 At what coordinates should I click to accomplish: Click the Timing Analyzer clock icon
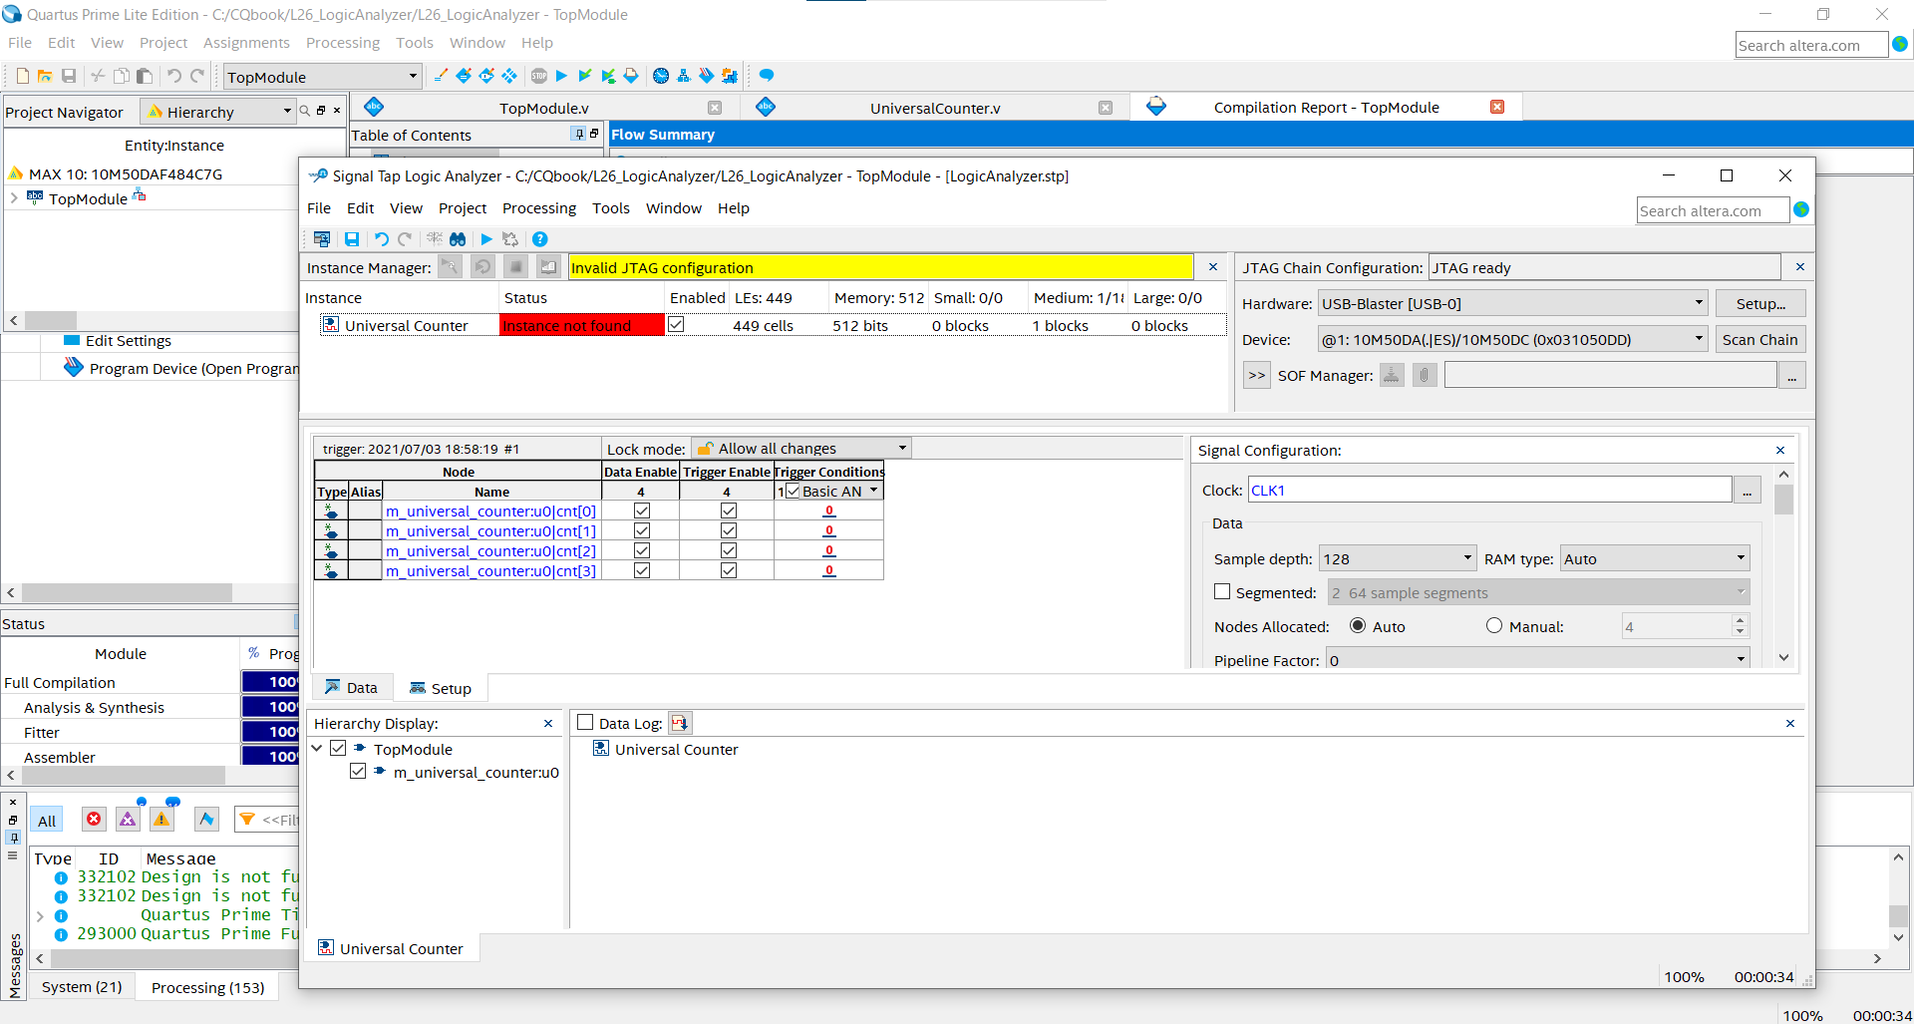pos(660,76)
